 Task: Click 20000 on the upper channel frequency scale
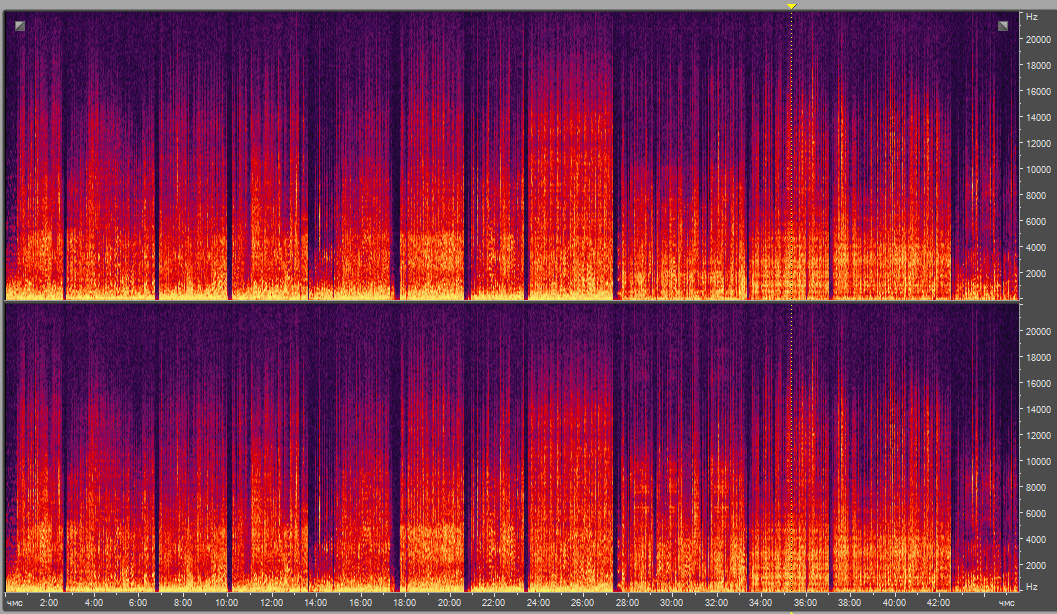click(1035, 39)
